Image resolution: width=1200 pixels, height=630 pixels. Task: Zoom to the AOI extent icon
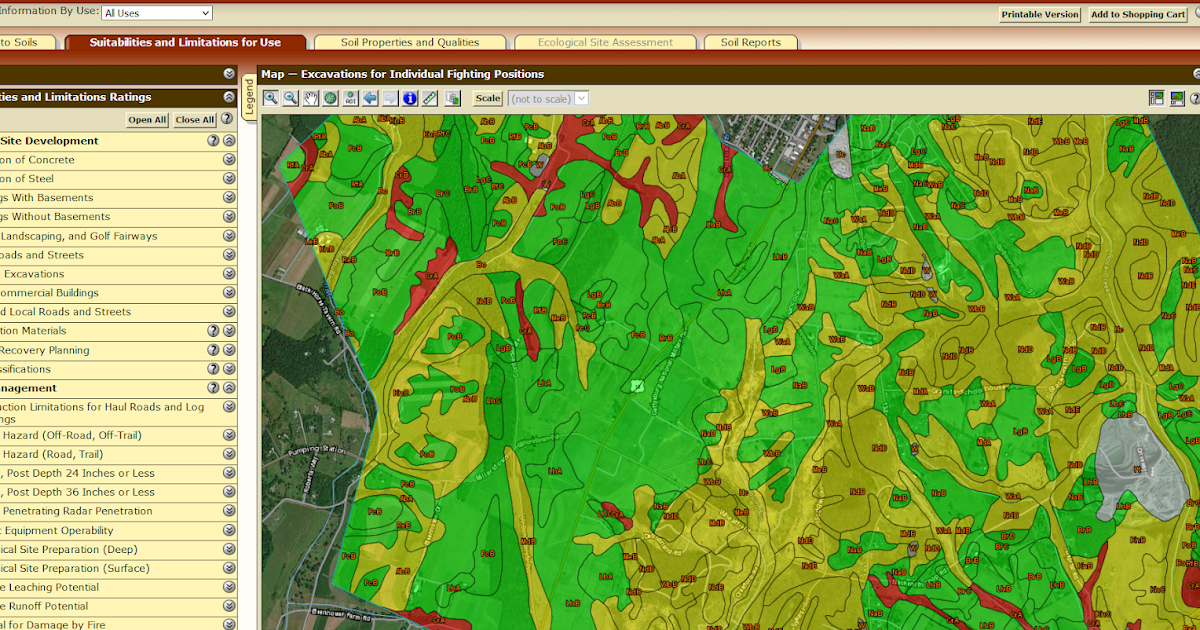(351, 98)
